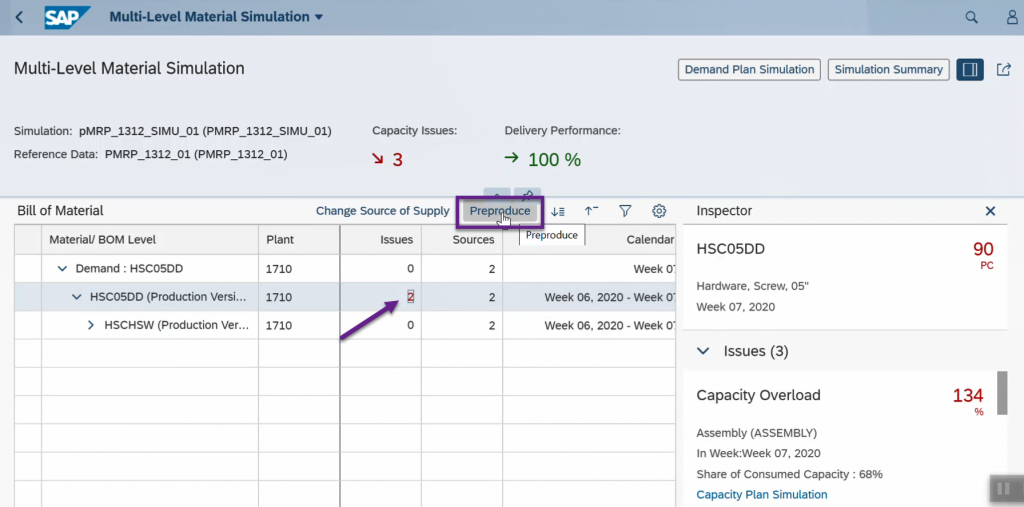Click Change Source of Supply
Viewport: 1024px width, 507px height.
[x=383, y=211]
